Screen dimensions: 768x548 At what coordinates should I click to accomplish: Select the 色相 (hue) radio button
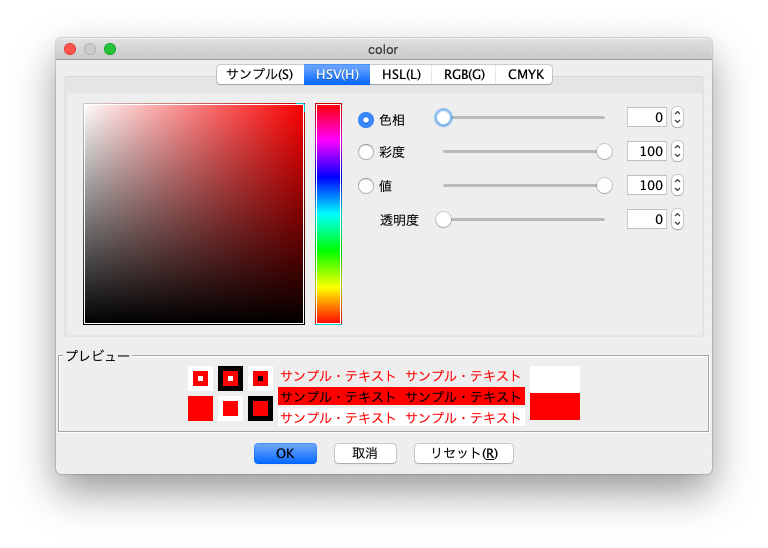[366, 120]
